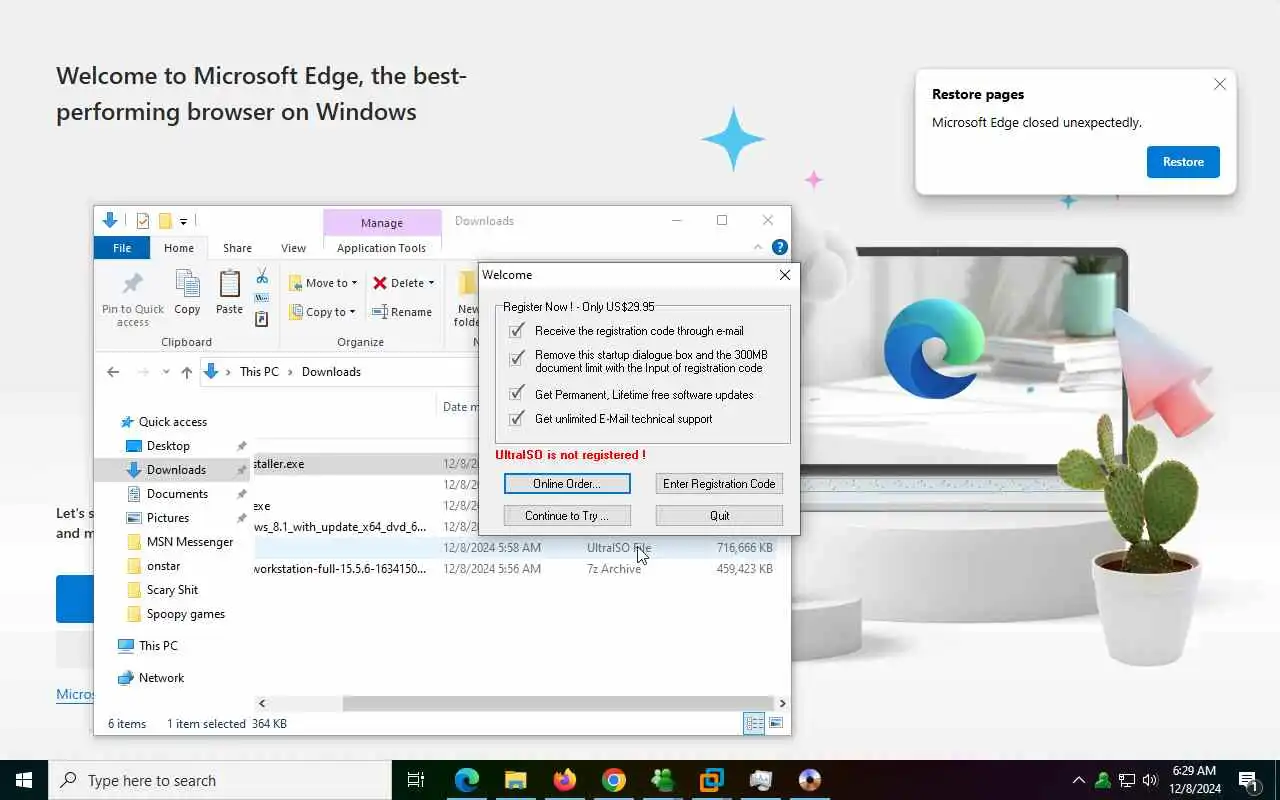Open MSN Messenger icon on the taskbar

pos(662,780)
